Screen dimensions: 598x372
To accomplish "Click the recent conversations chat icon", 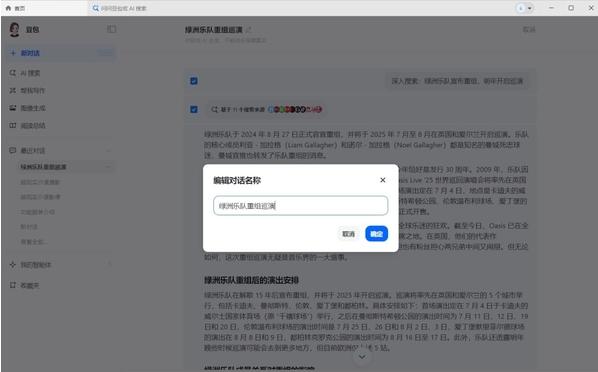I will (x=13, y=150).
